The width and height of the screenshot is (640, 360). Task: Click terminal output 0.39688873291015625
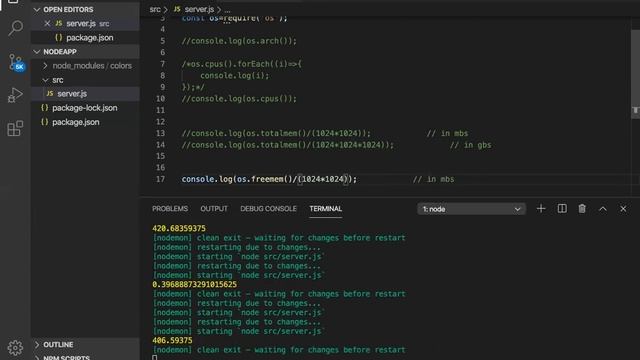pos(194,284)
